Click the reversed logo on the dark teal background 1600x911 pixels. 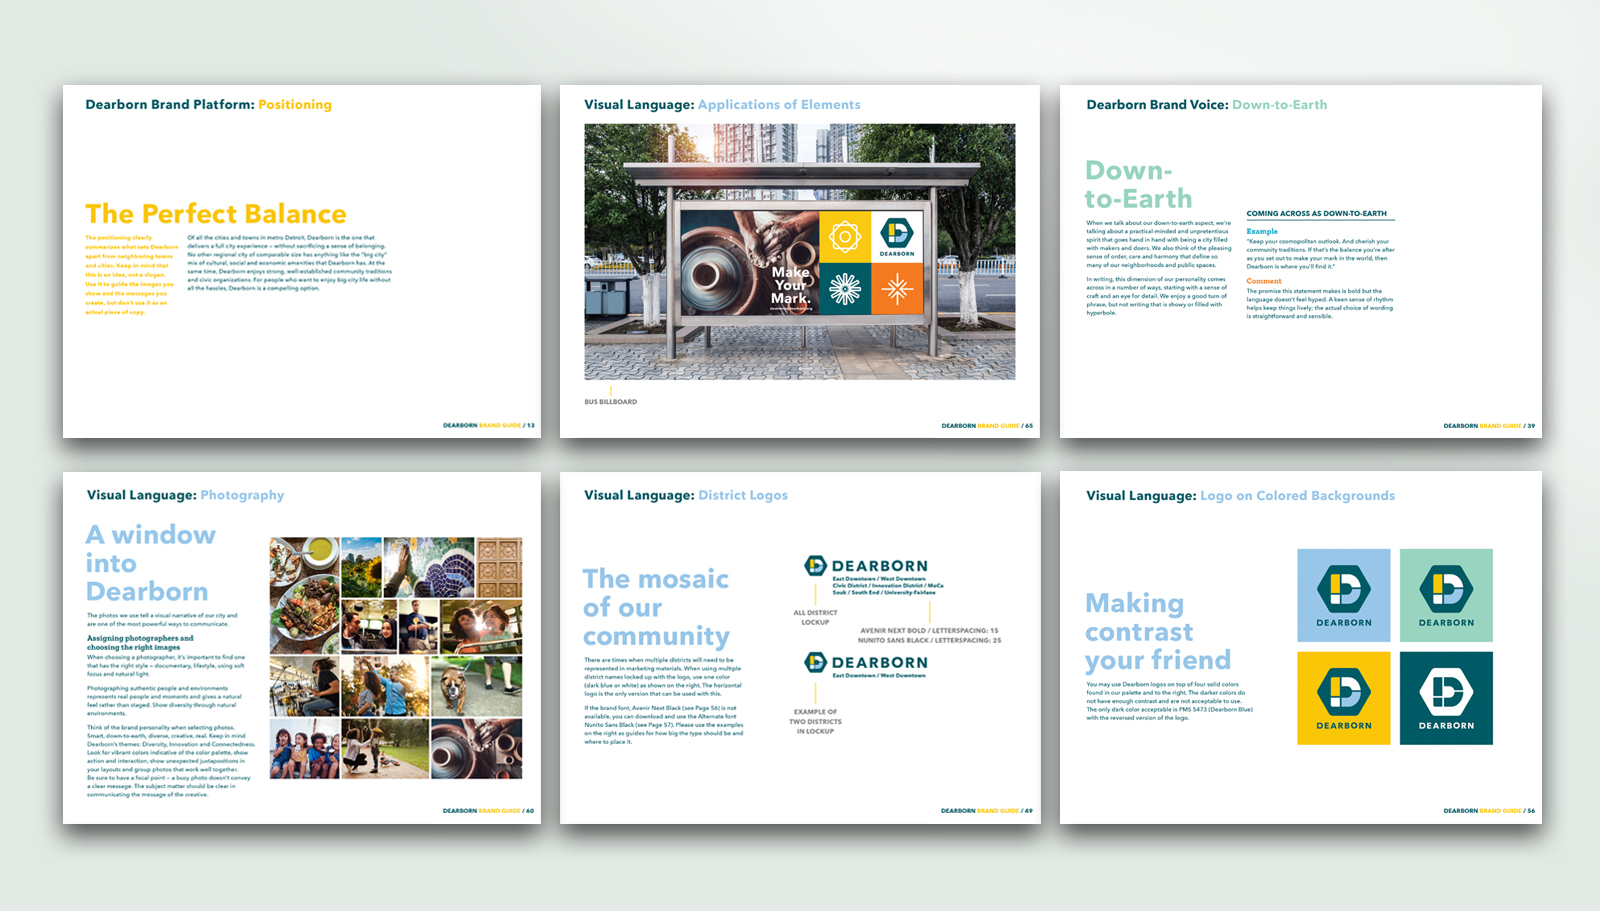pos(1446,698)
